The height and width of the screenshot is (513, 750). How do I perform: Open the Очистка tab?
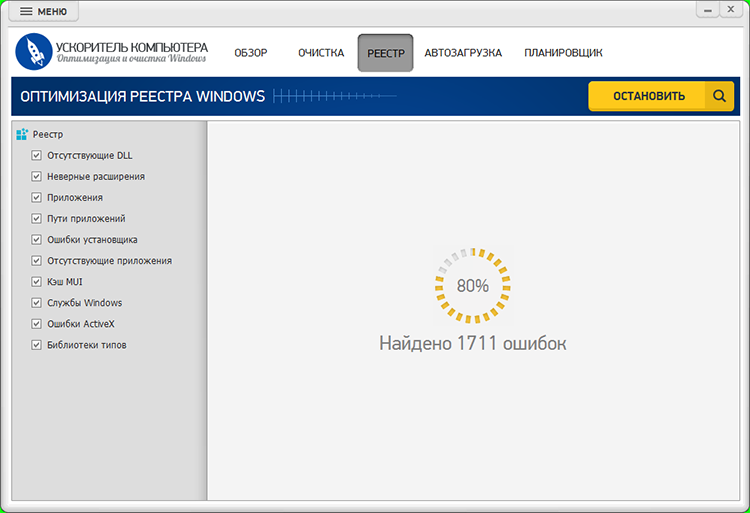(321, 53)
